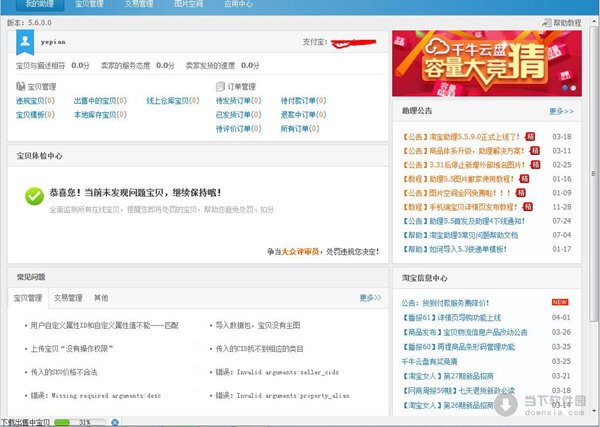Open 所有订单(0) link

coord(300,129)
